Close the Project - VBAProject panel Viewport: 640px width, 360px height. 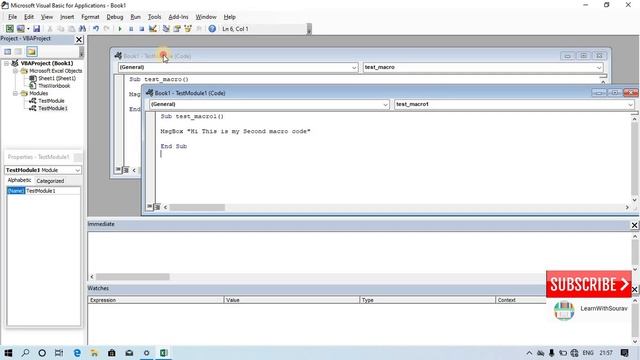pos(79,39)
